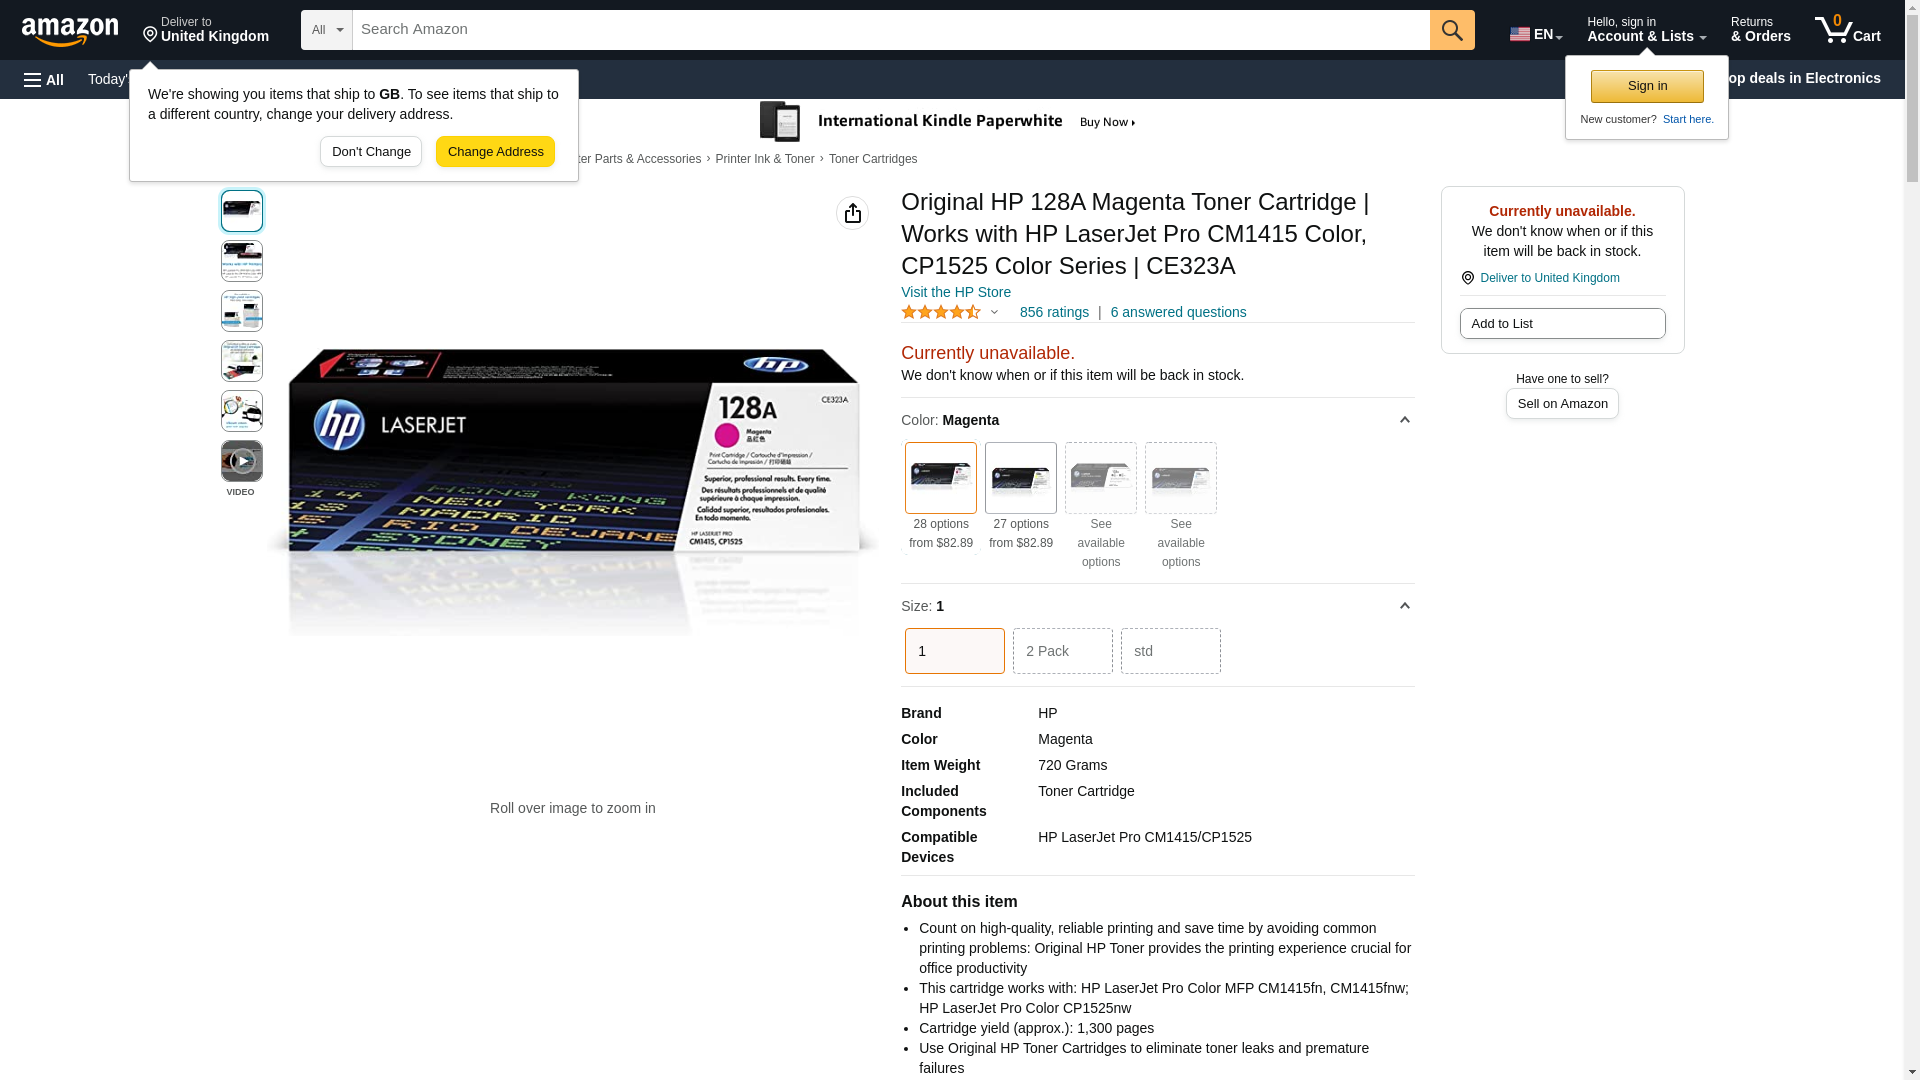Click the Amazon logo
Image resolution: width=1920 pixels, height=1080 pixels.
[70, 31]
